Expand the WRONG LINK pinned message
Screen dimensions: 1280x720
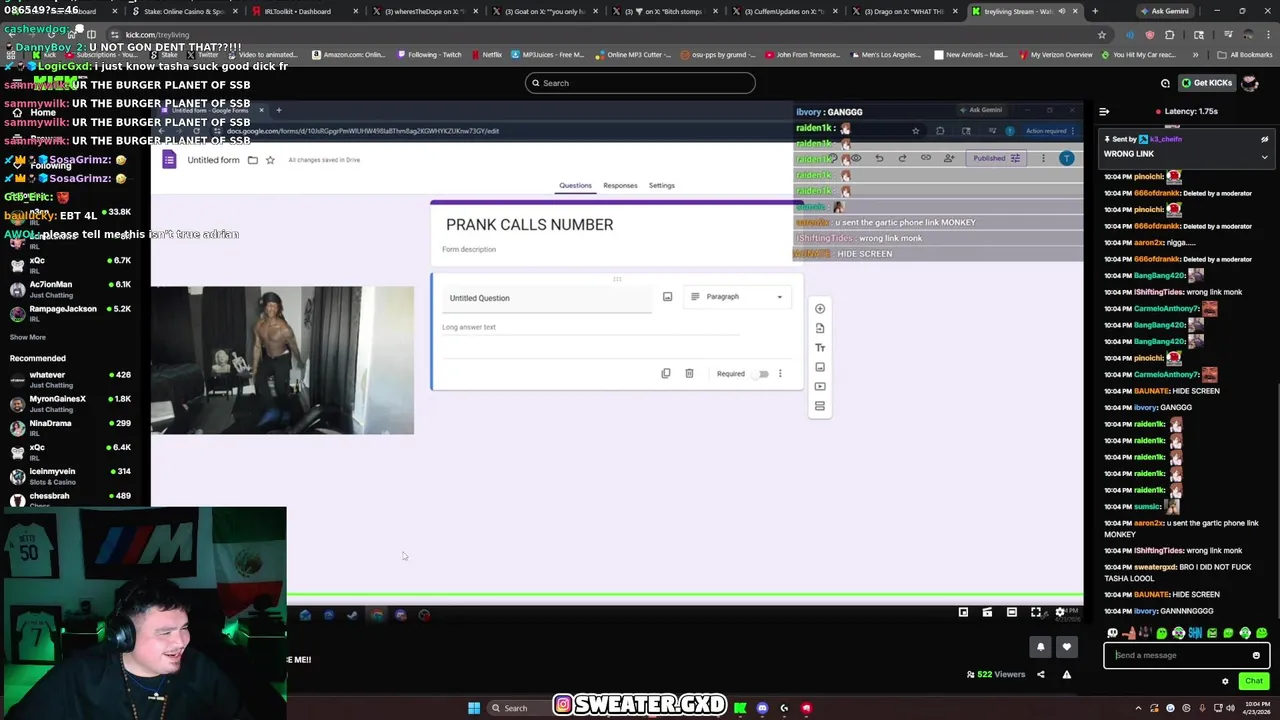click(1264, 157)
